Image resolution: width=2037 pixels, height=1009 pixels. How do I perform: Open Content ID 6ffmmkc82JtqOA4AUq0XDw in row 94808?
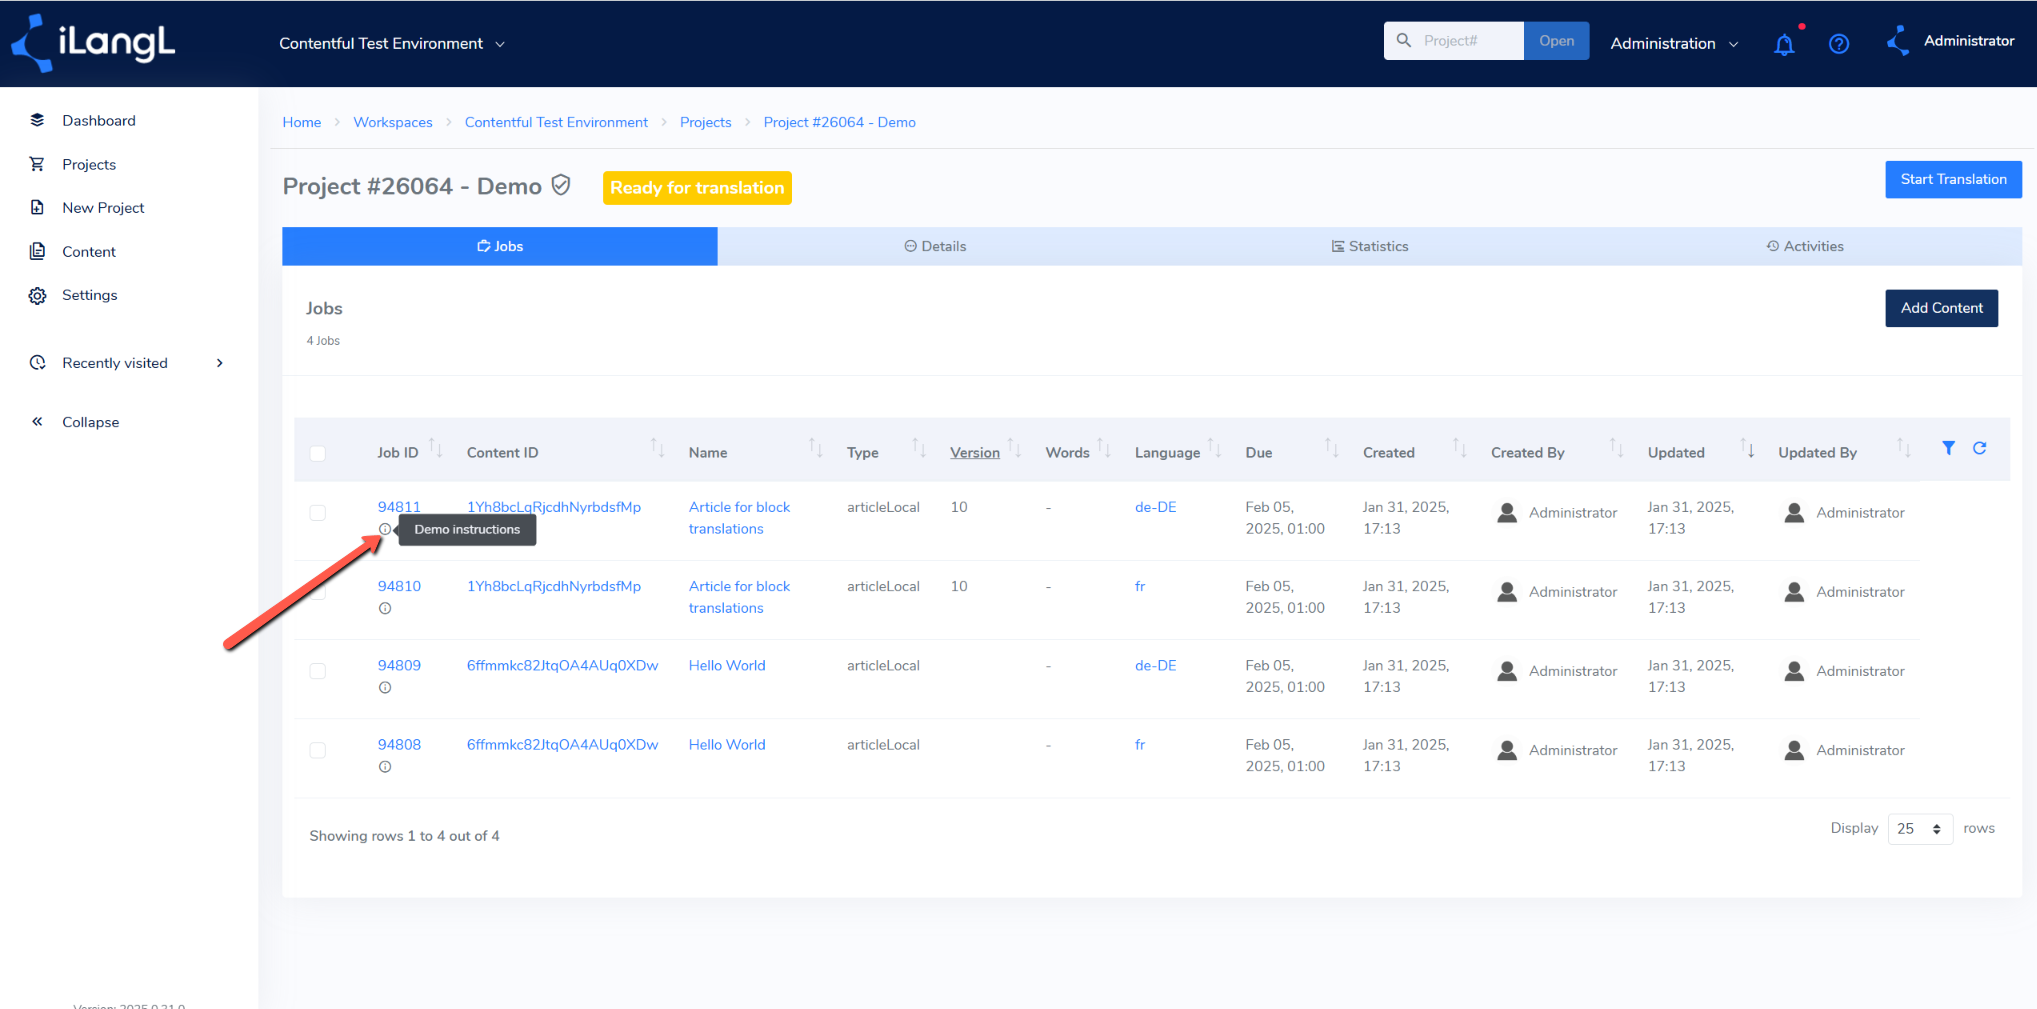tap(562, 745)
